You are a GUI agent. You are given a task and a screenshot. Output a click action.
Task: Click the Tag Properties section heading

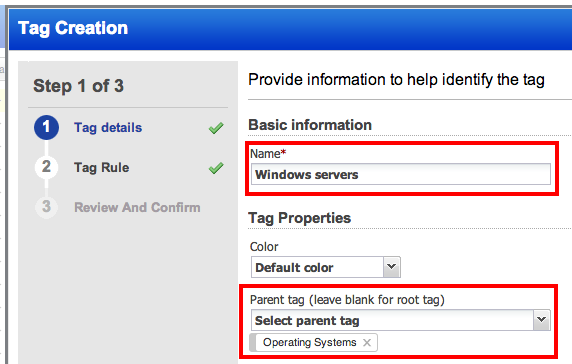pyautogui.click(x=299, y=218)
